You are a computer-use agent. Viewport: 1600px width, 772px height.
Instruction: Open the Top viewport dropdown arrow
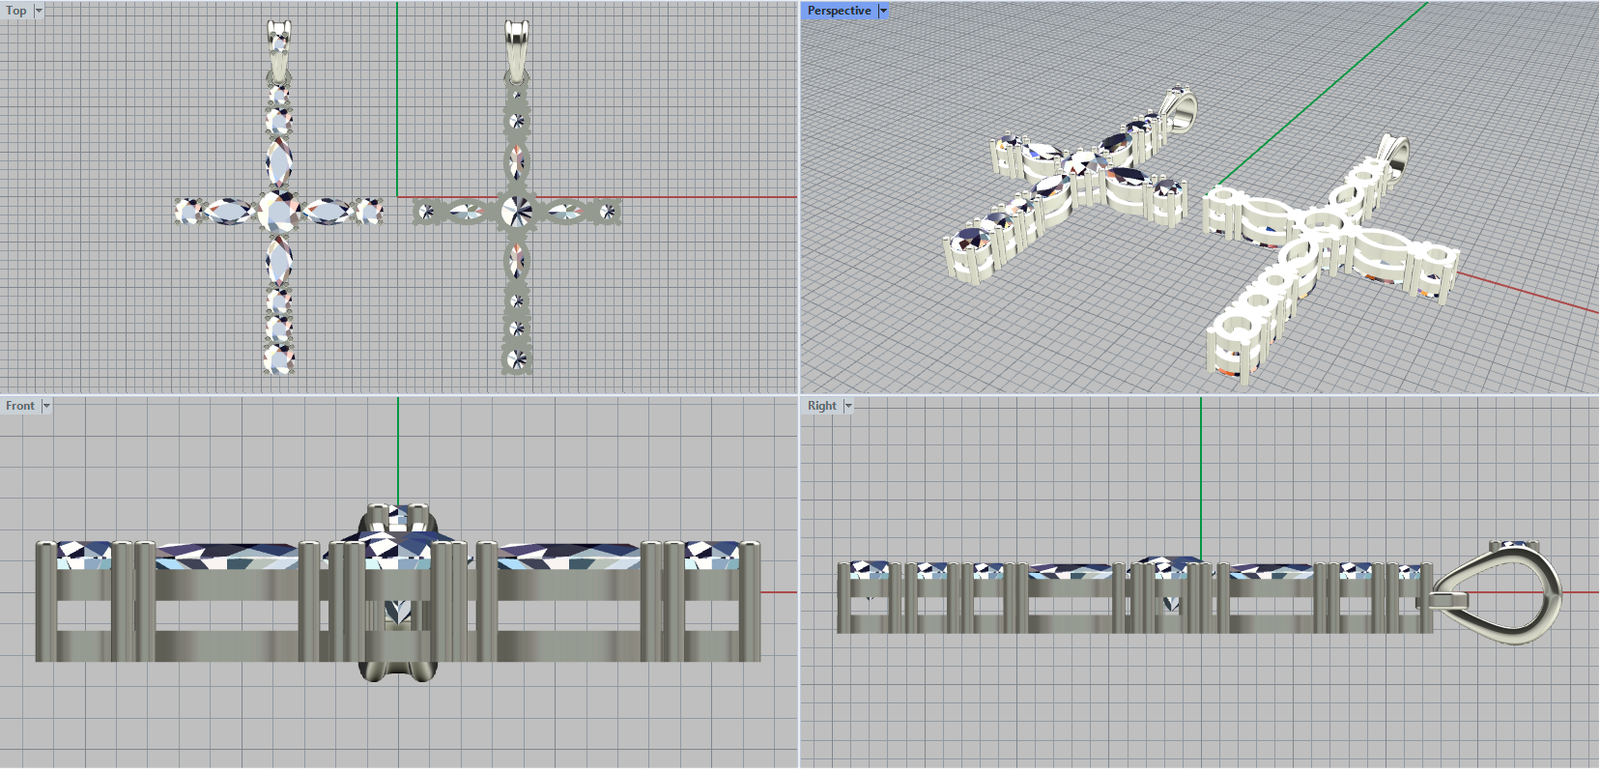coord(39,11)
